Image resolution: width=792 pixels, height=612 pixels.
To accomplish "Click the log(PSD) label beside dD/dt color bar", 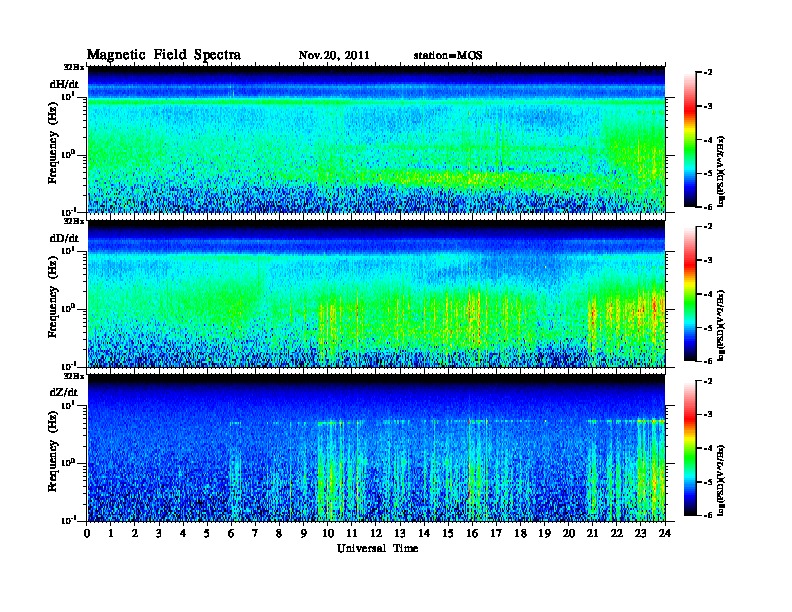I will tap(722, 325).
